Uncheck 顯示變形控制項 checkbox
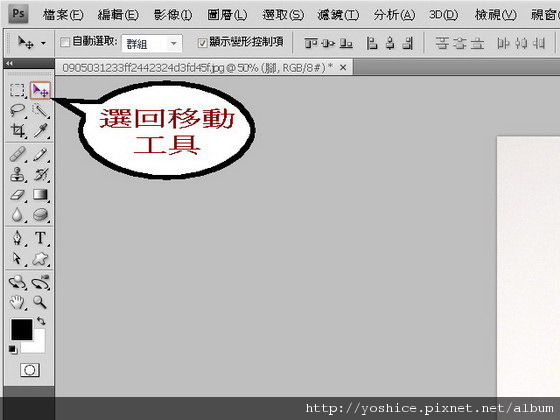560x420 pixels. pyautogui.click(x=202, y=43)
